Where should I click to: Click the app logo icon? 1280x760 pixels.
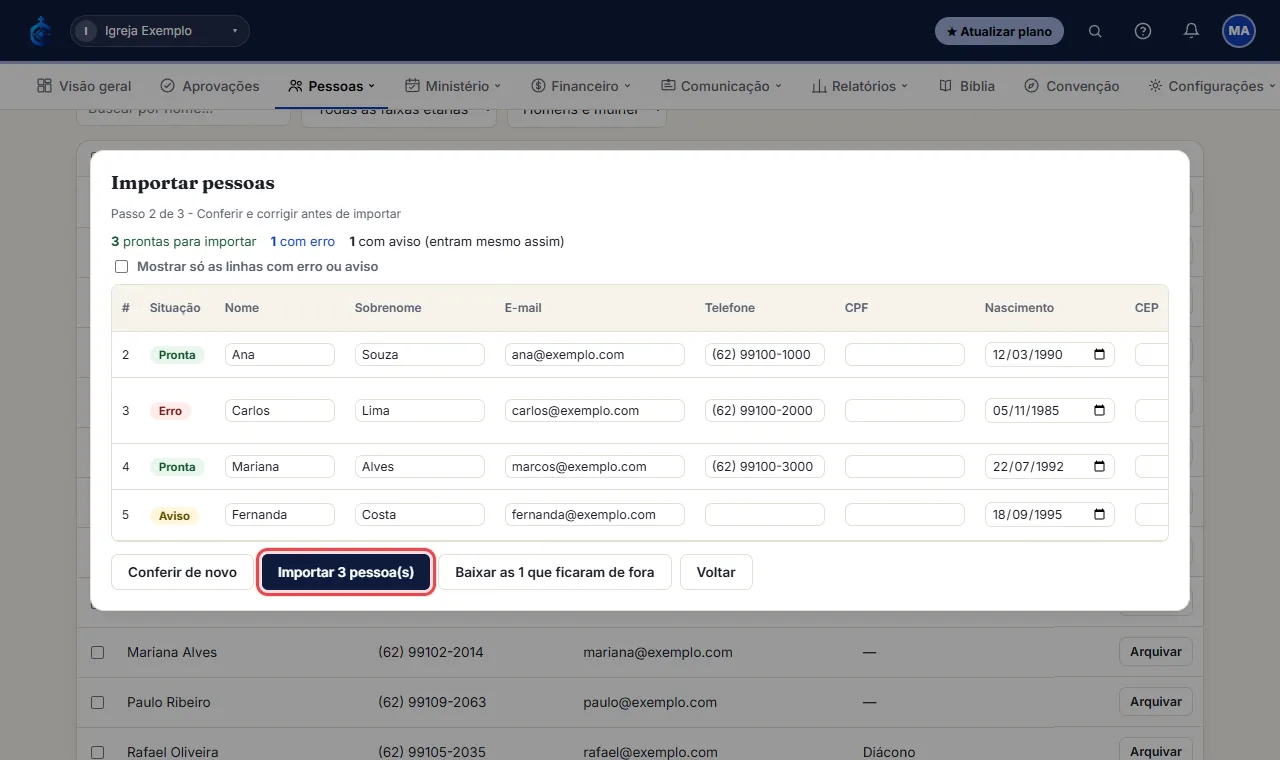click(40, 31)
